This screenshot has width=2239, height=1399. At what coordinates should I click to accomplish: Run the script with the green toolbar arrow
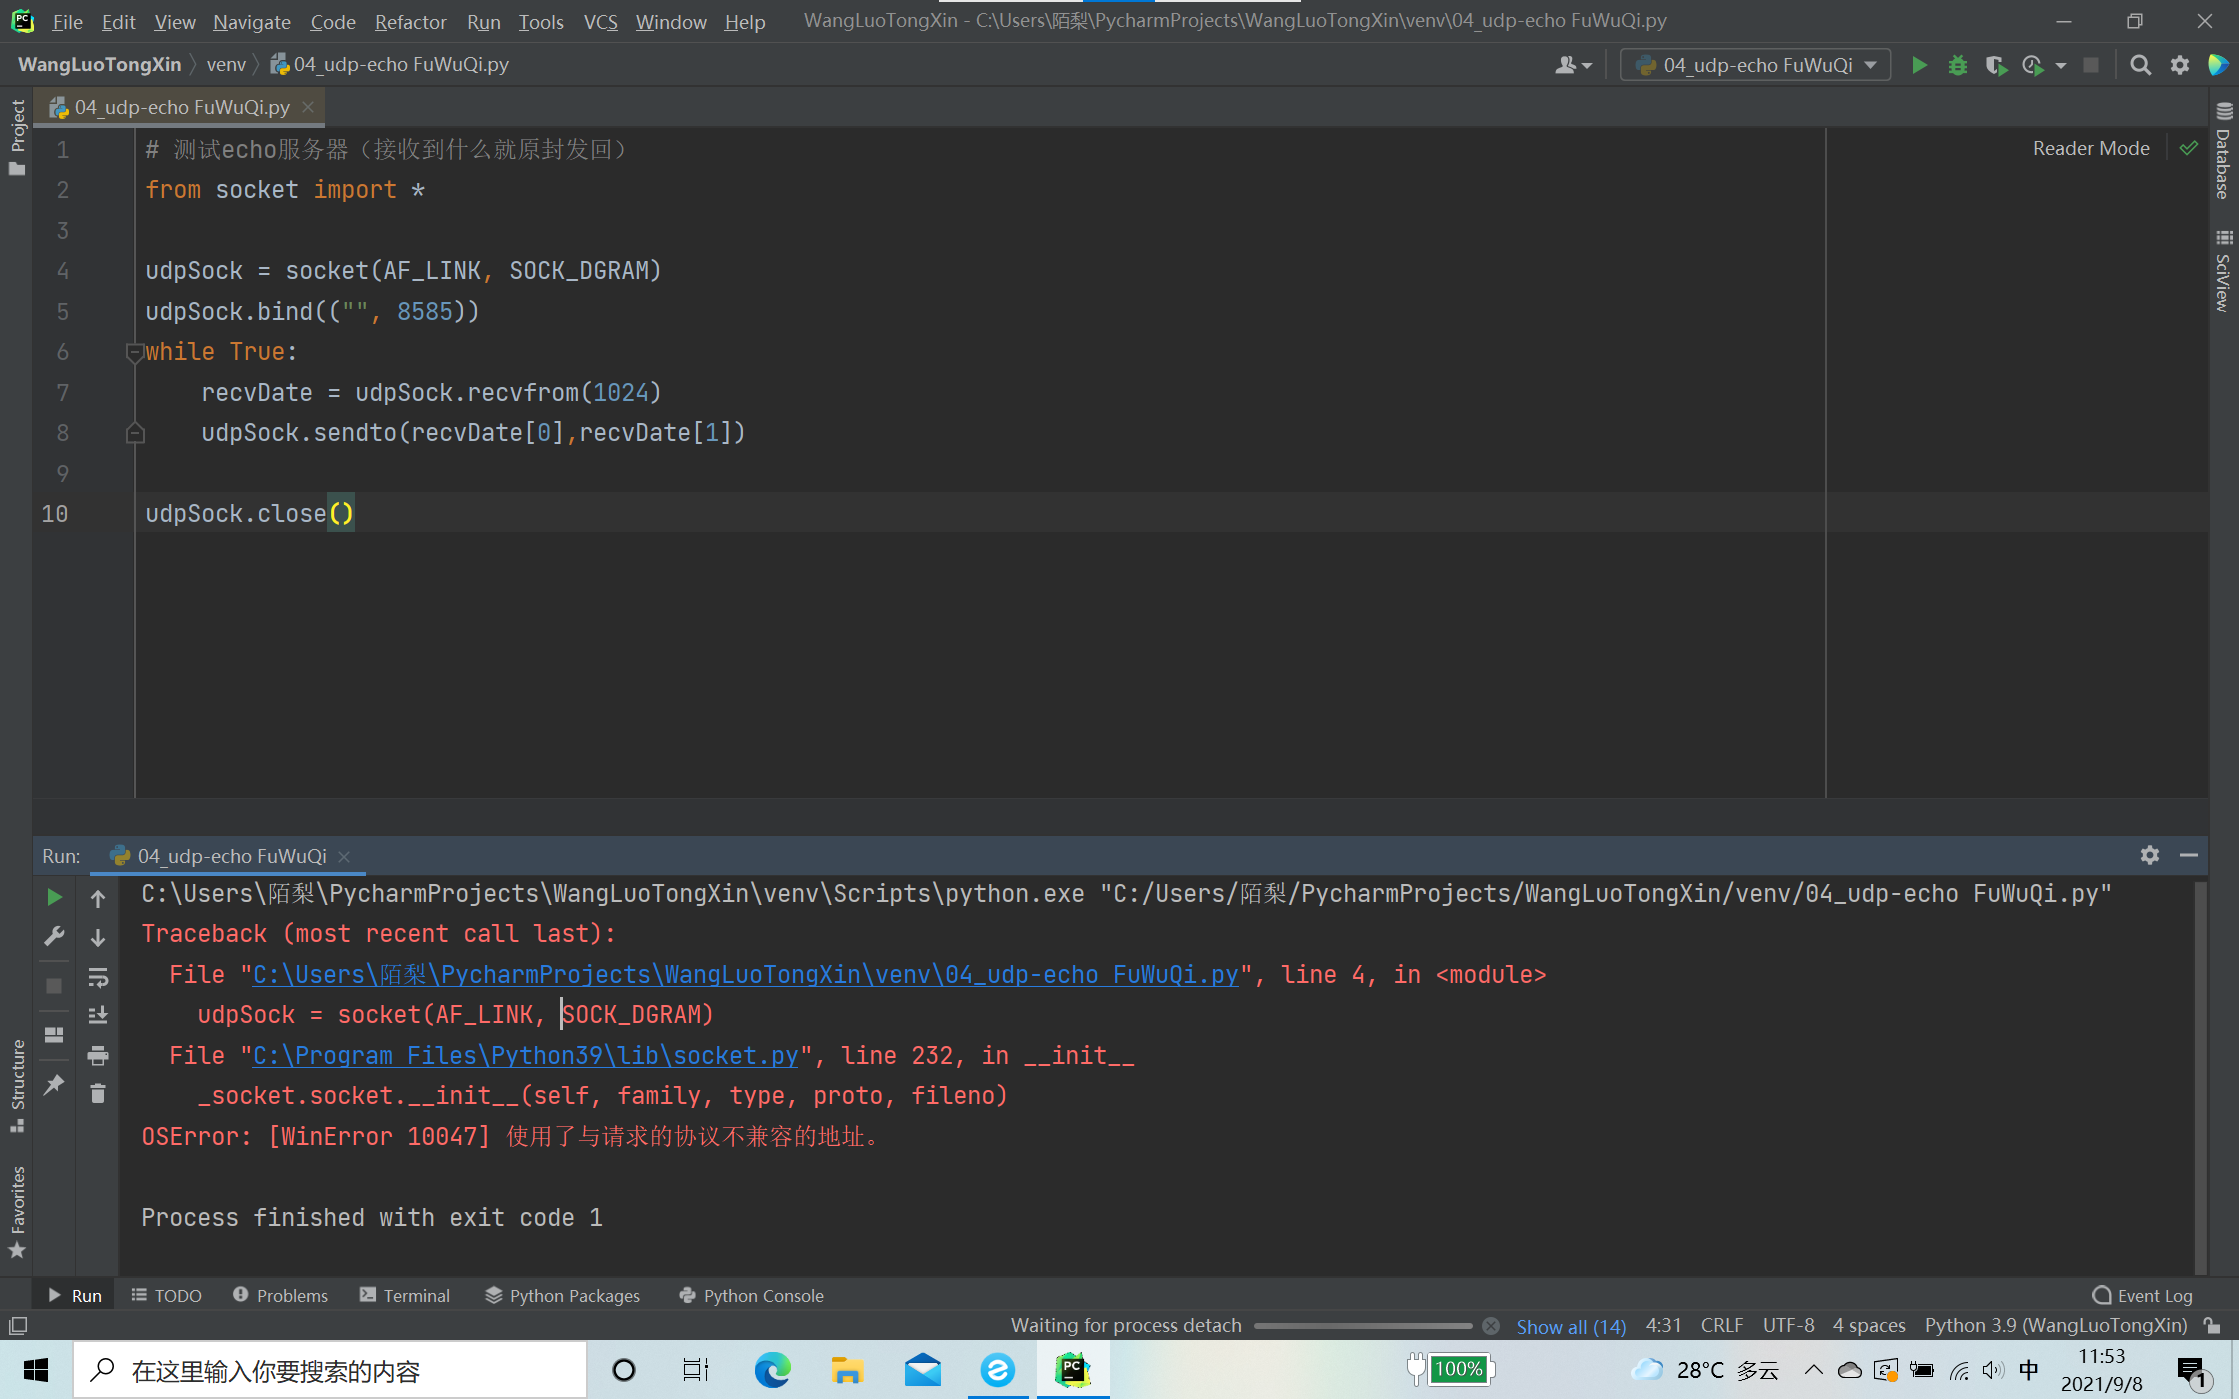pyautogui.click(x=1918, y=65)
